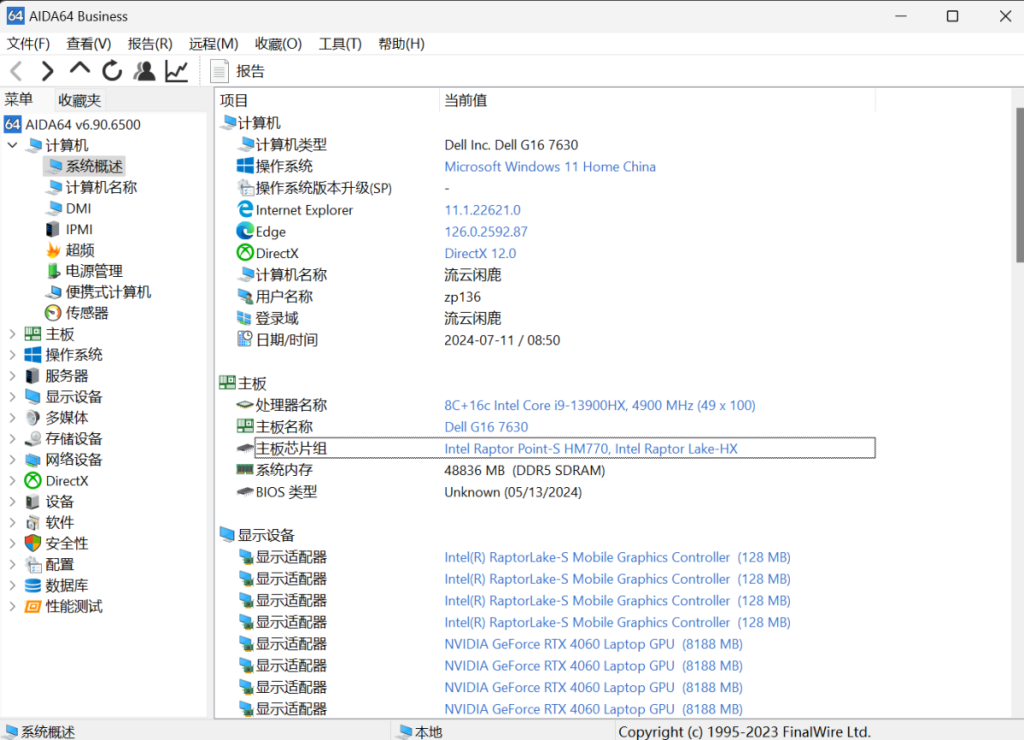Screen dimensions: 1024x740
Task: Select IPMI in the tree
Action: 79,229
